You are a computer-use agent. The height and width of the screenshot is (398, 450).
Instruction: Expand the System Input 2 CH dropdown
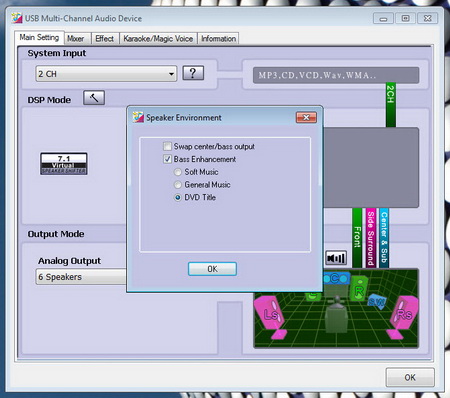click(x=106, y=74)
